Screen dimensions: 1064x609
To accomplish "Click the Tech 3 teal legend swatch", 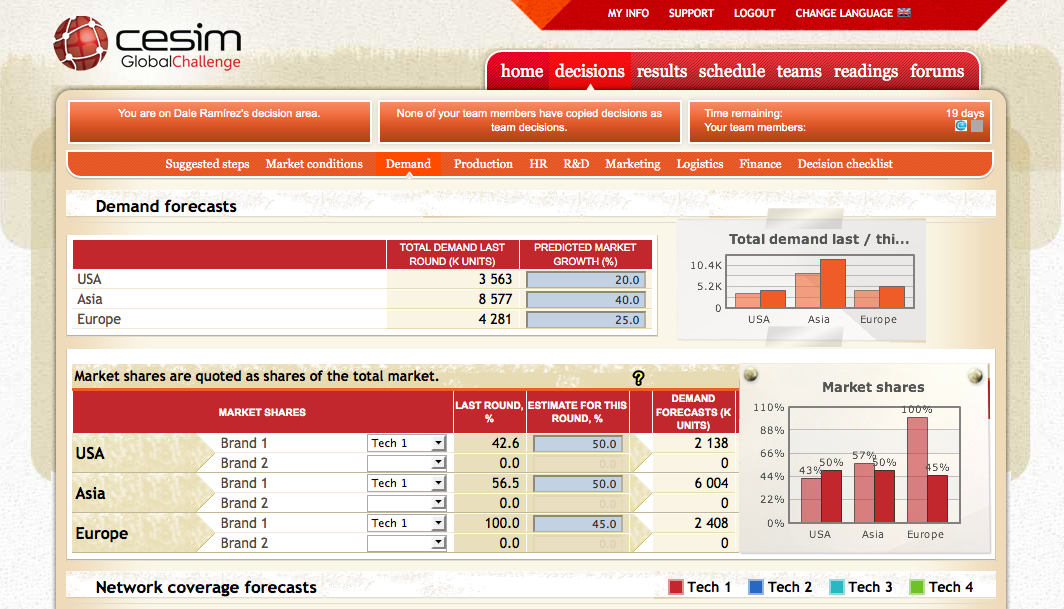I will point(837,587).
